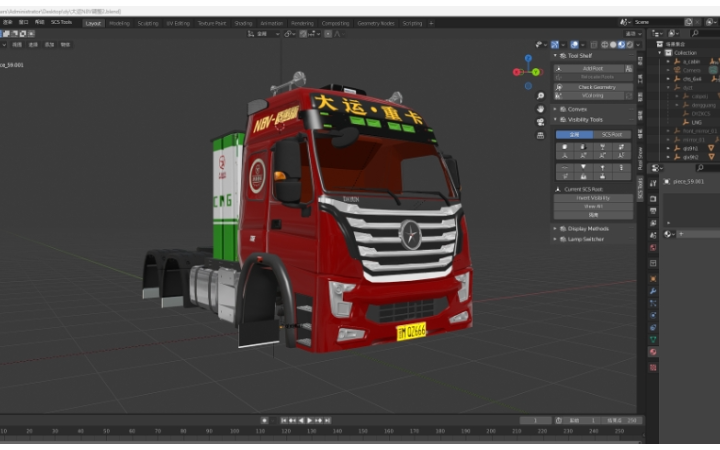The height and width of the screenshot is (450, 720).
Task: Click the icon right of VColoring
Action: tap(629, 96)
